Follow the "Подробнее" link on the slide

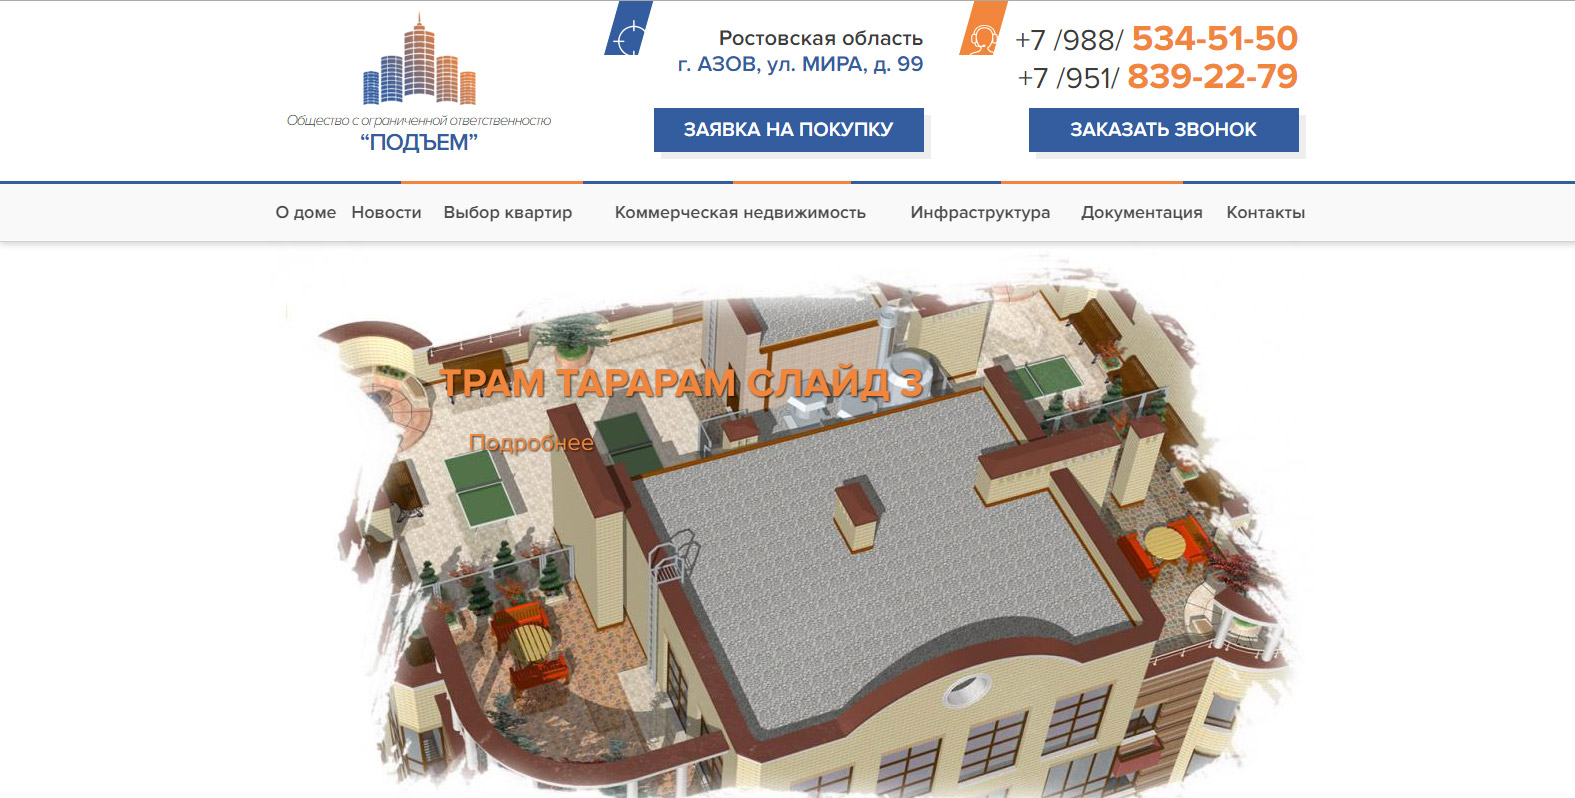pos(531,443)
